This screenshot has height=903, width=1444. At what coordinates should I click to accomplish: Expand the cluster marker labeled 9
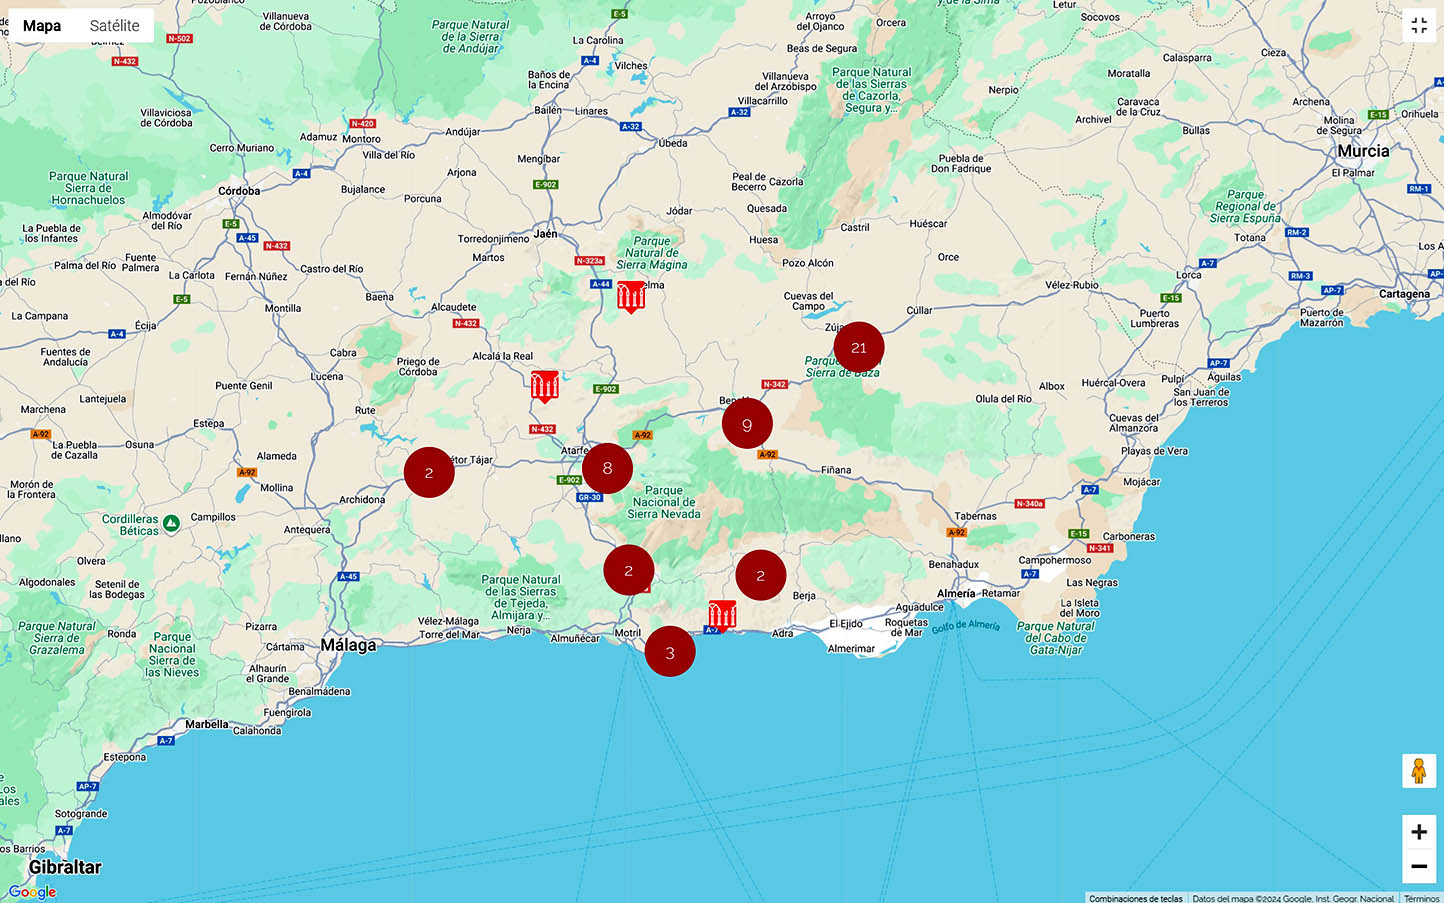747,425
